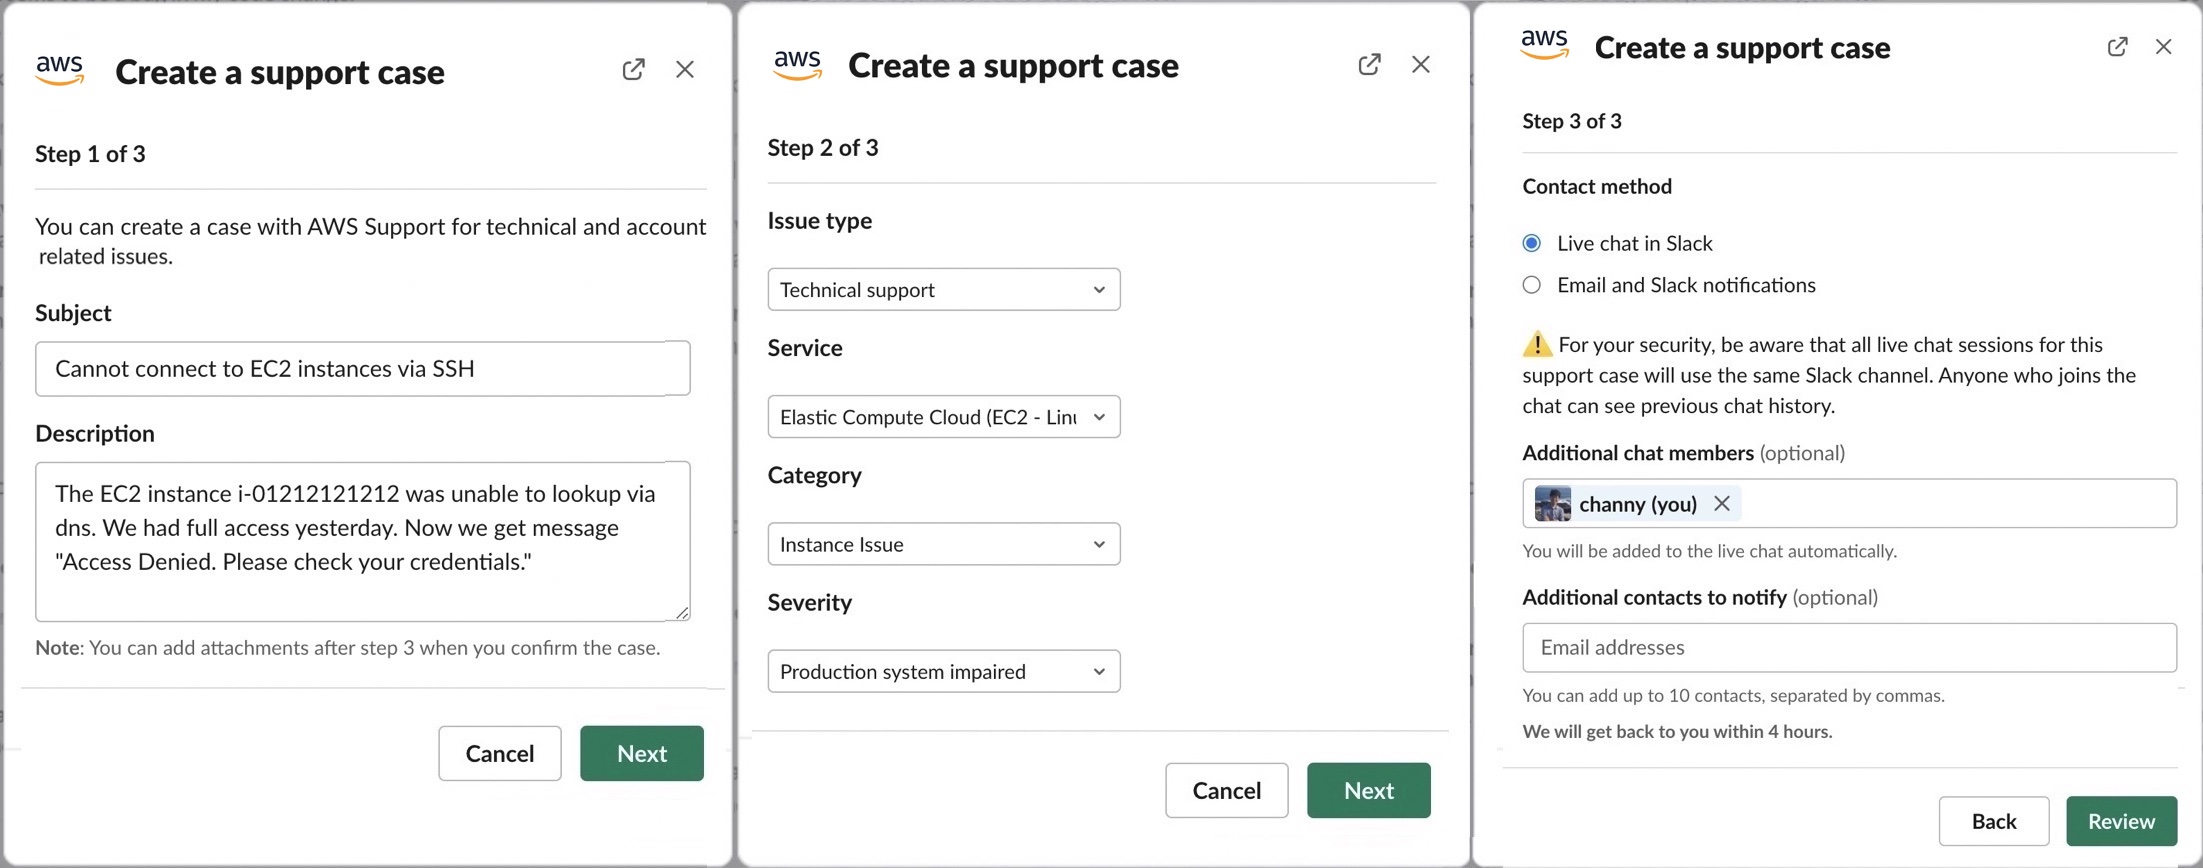
Task: Click AWS logo in Step 3 dialog
Action: click(x=1545, y=44)
